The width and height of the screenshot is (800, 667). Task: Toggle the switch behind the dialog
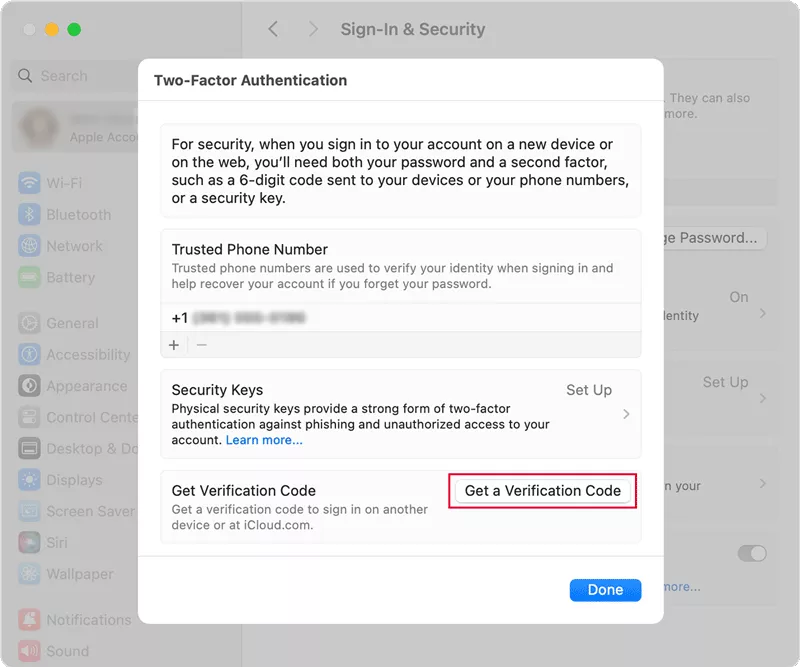[x=752, y=553]
